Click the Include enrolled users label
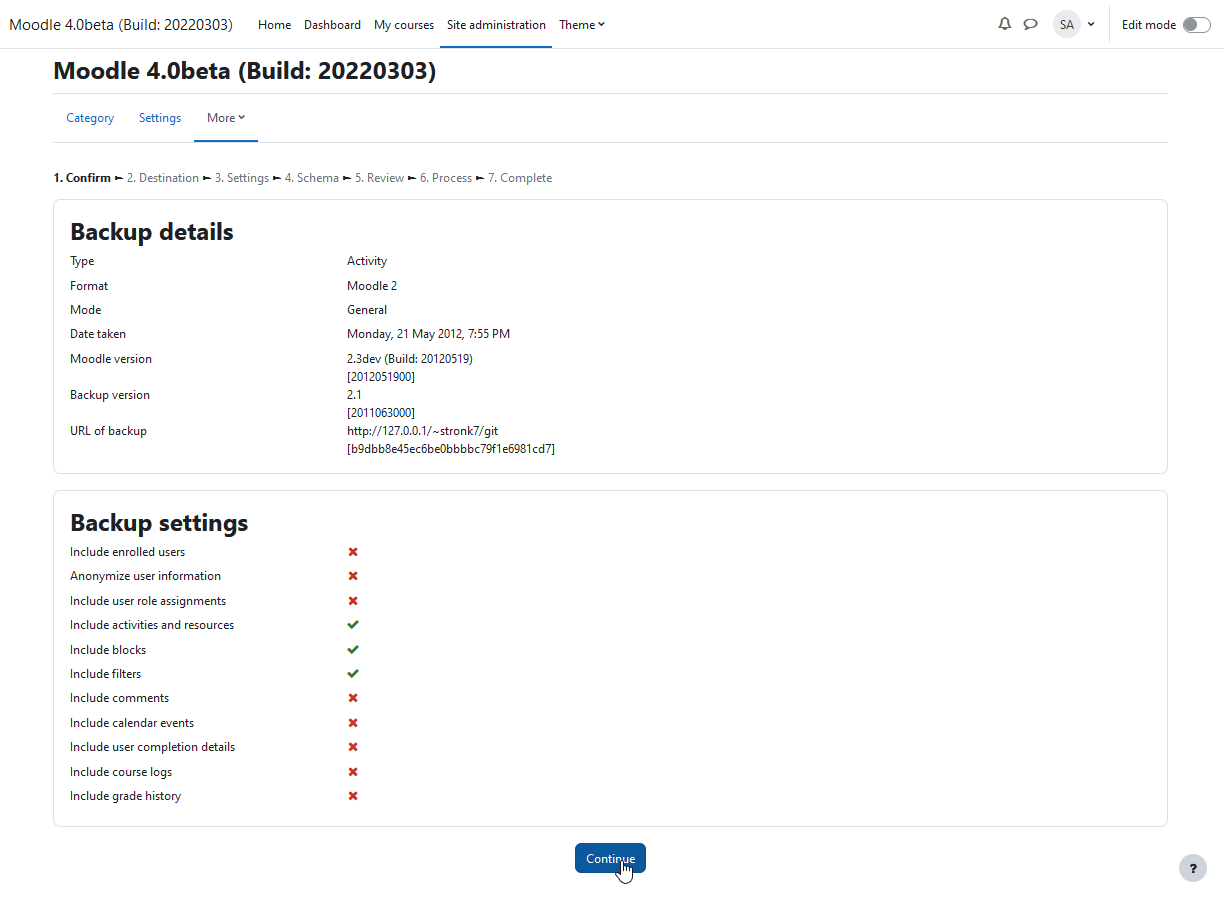1224x898 pixels. pos(127,552)
